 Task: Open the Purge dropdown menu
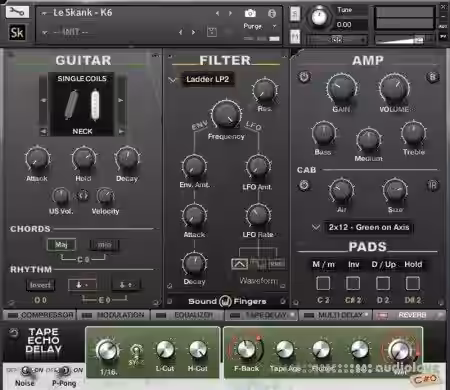pos(259,26)
